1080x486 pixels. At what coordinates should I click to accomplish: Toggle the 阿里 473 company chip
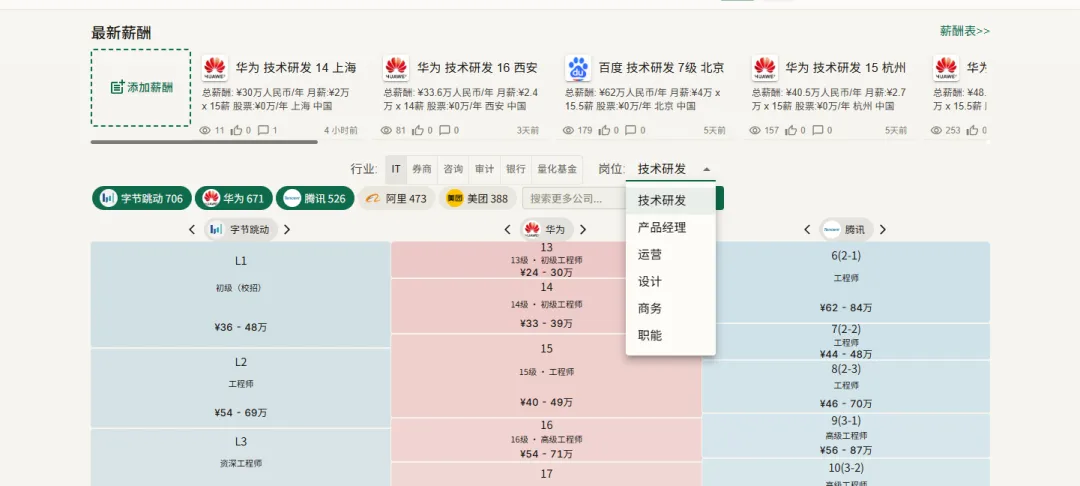coord(396,198)
